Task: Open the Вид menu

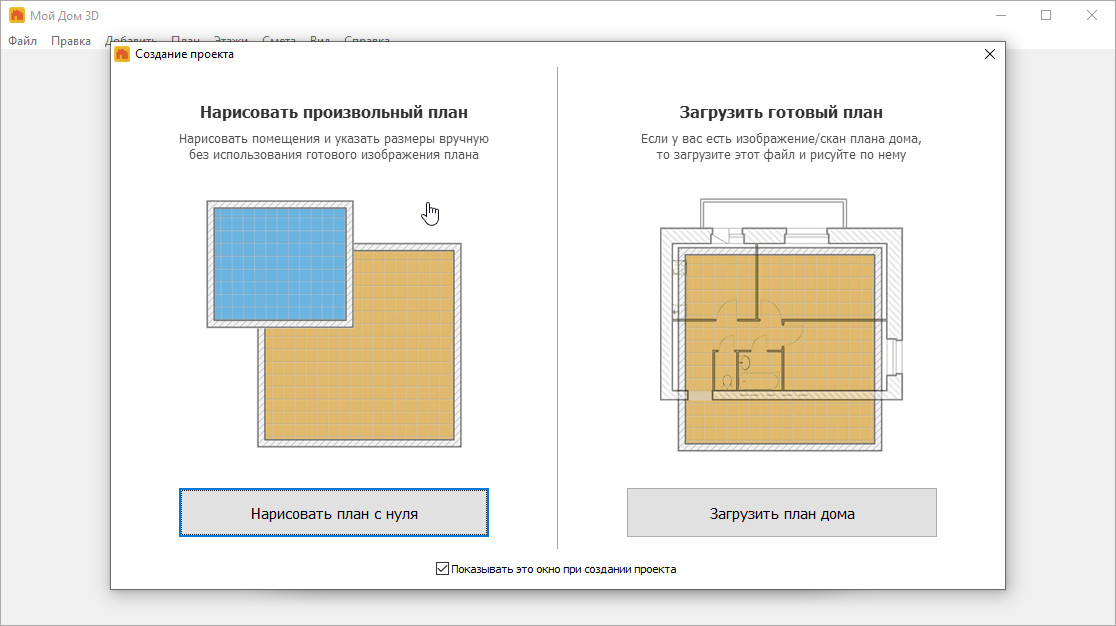Action: [320, 41]
